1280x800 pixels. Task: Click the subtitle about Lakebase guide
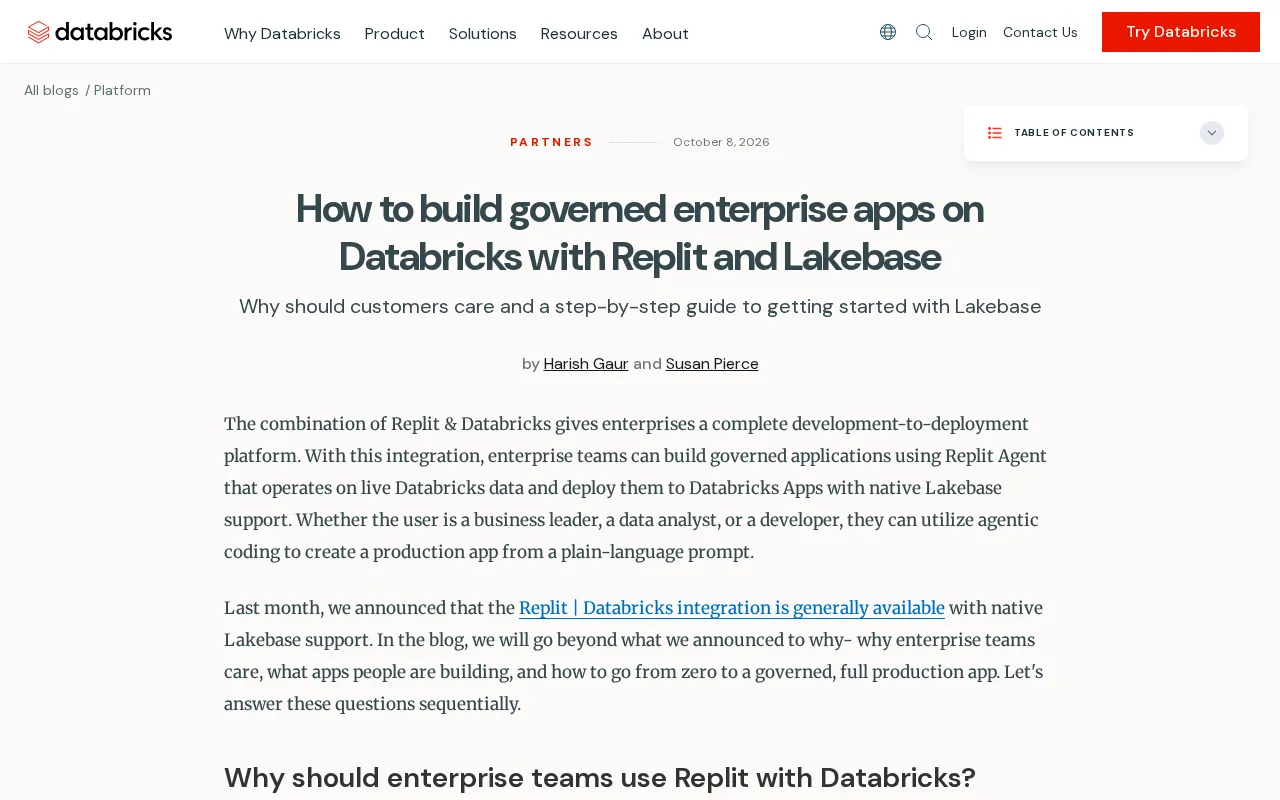(640, 306)
